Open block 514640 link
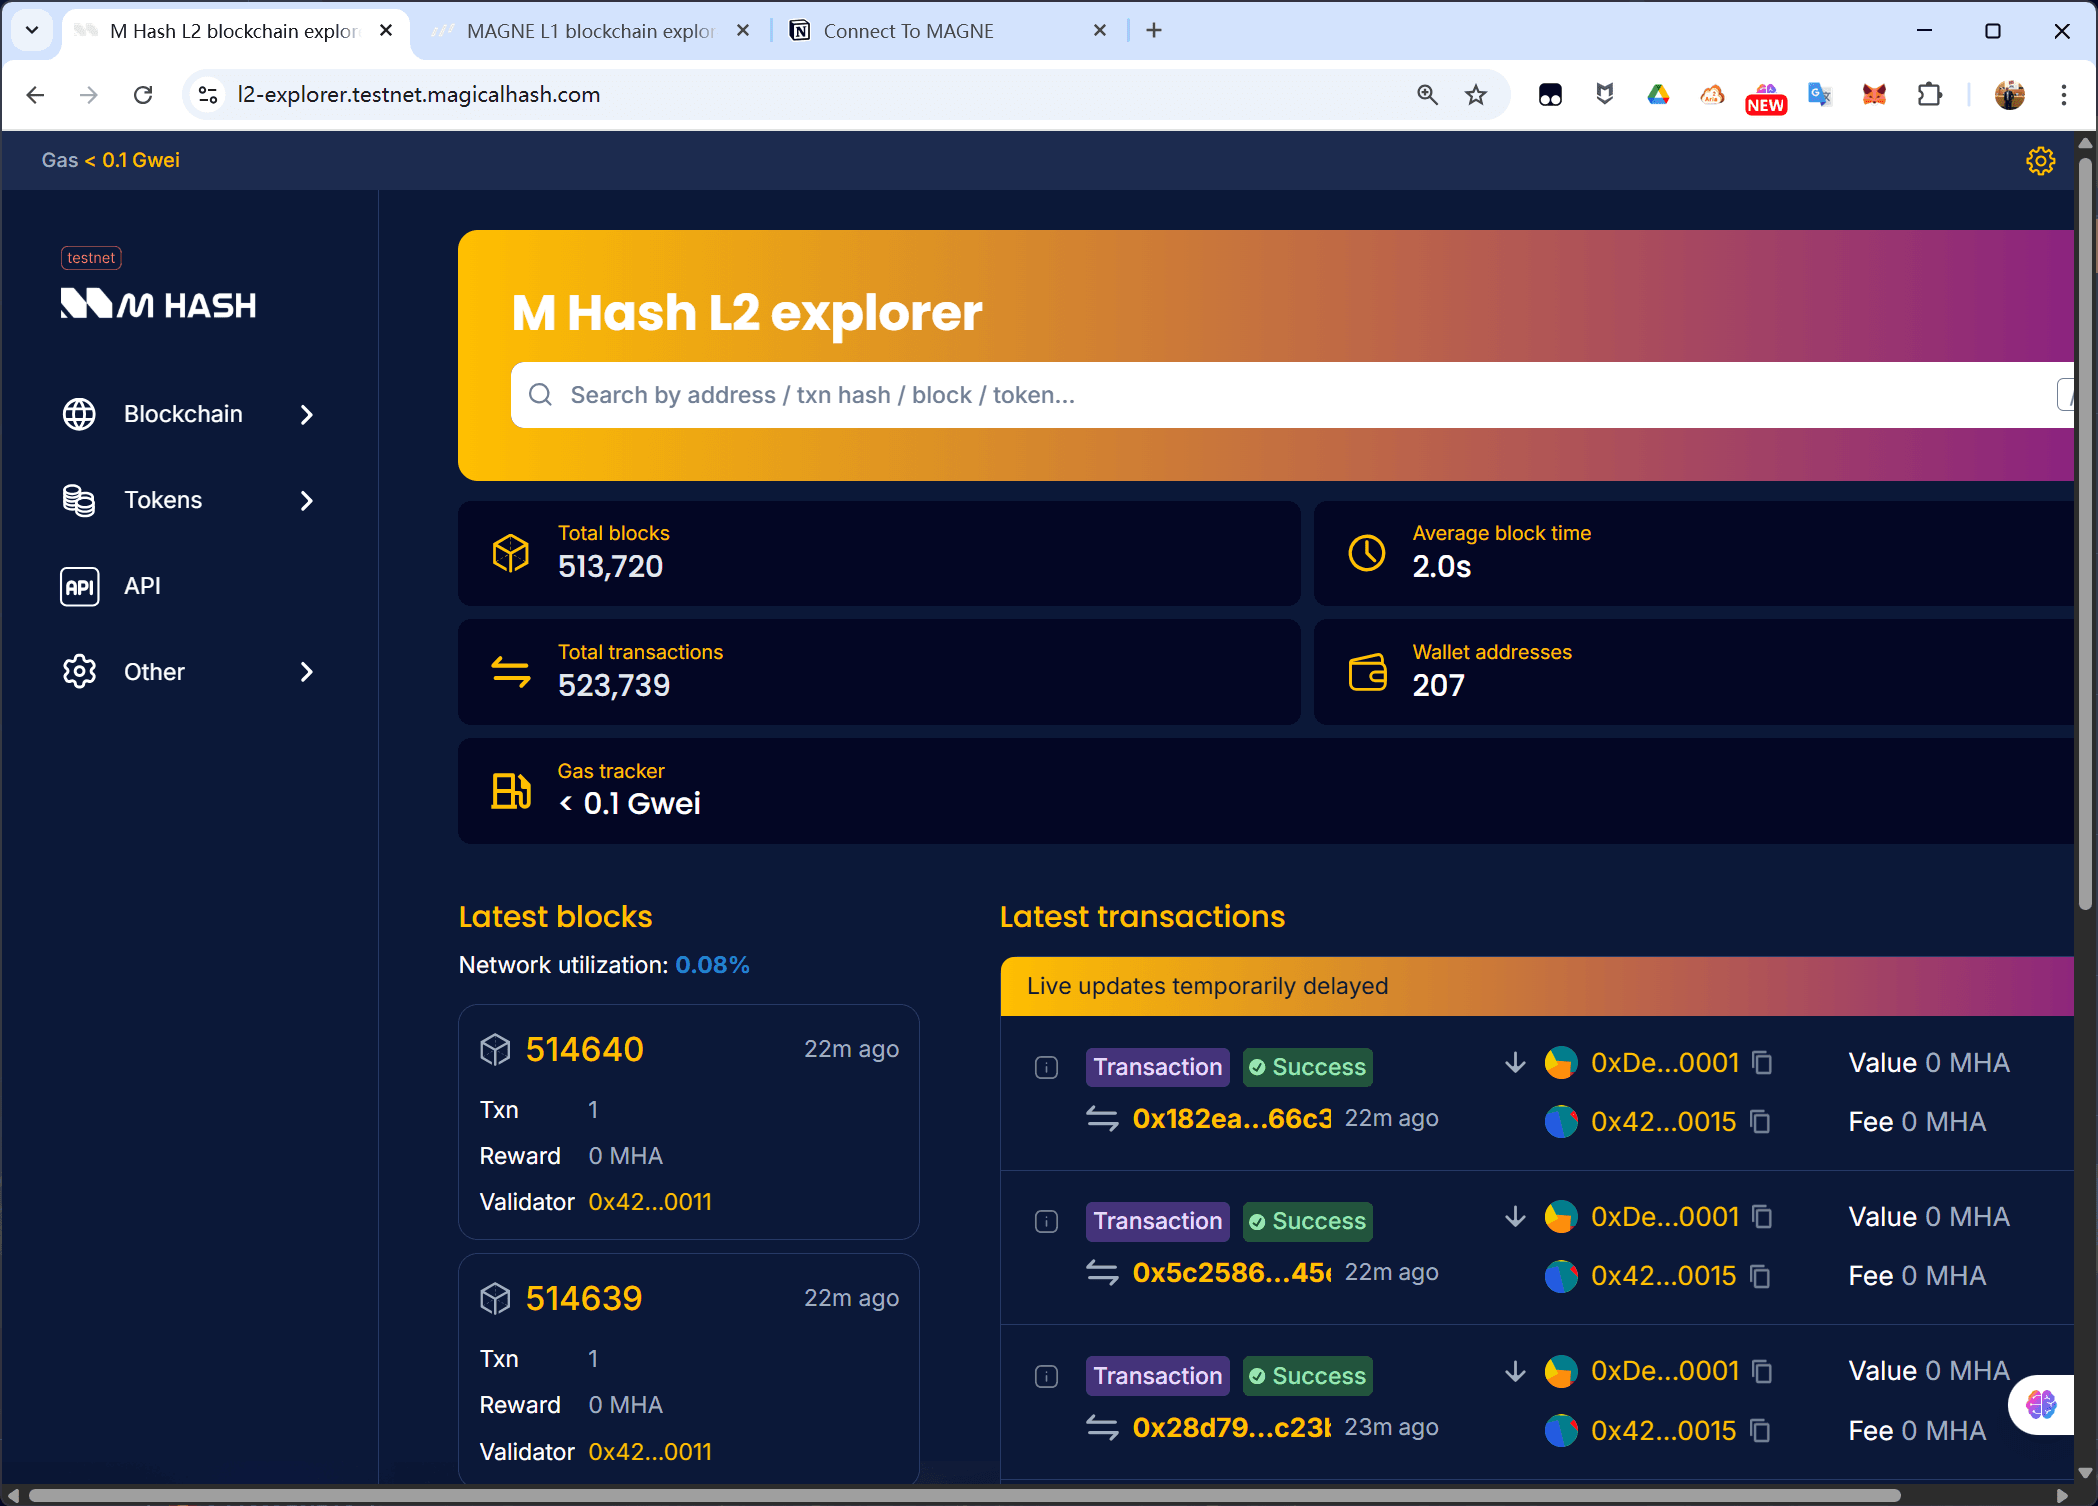 pyautogui.click(x=584, y=1049)
